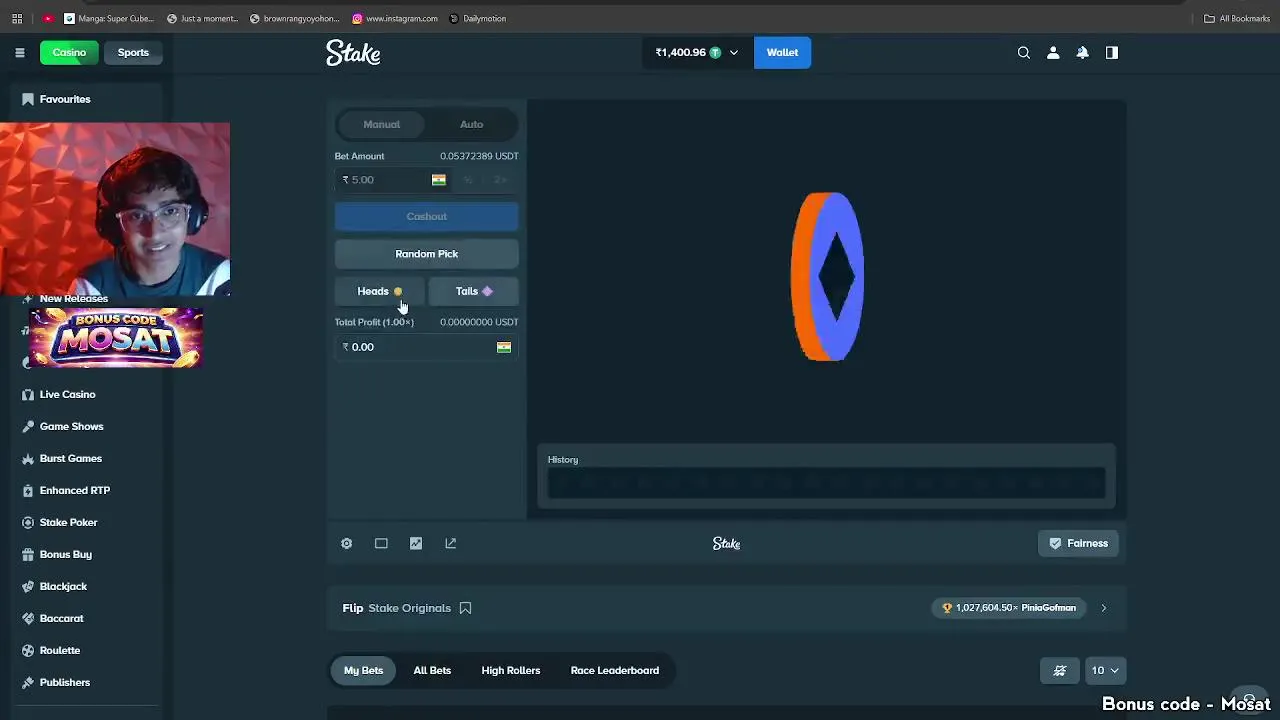Click the Cashout button
1280x720 pixels.
(x=426, y=216)
